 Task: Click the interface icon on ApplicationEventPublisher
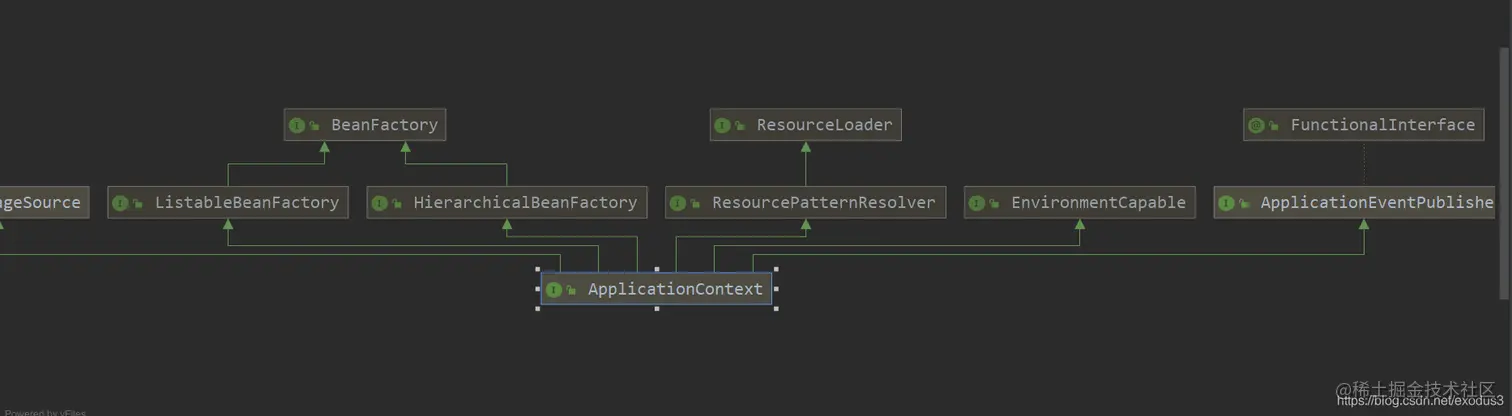coord(1226,203)
